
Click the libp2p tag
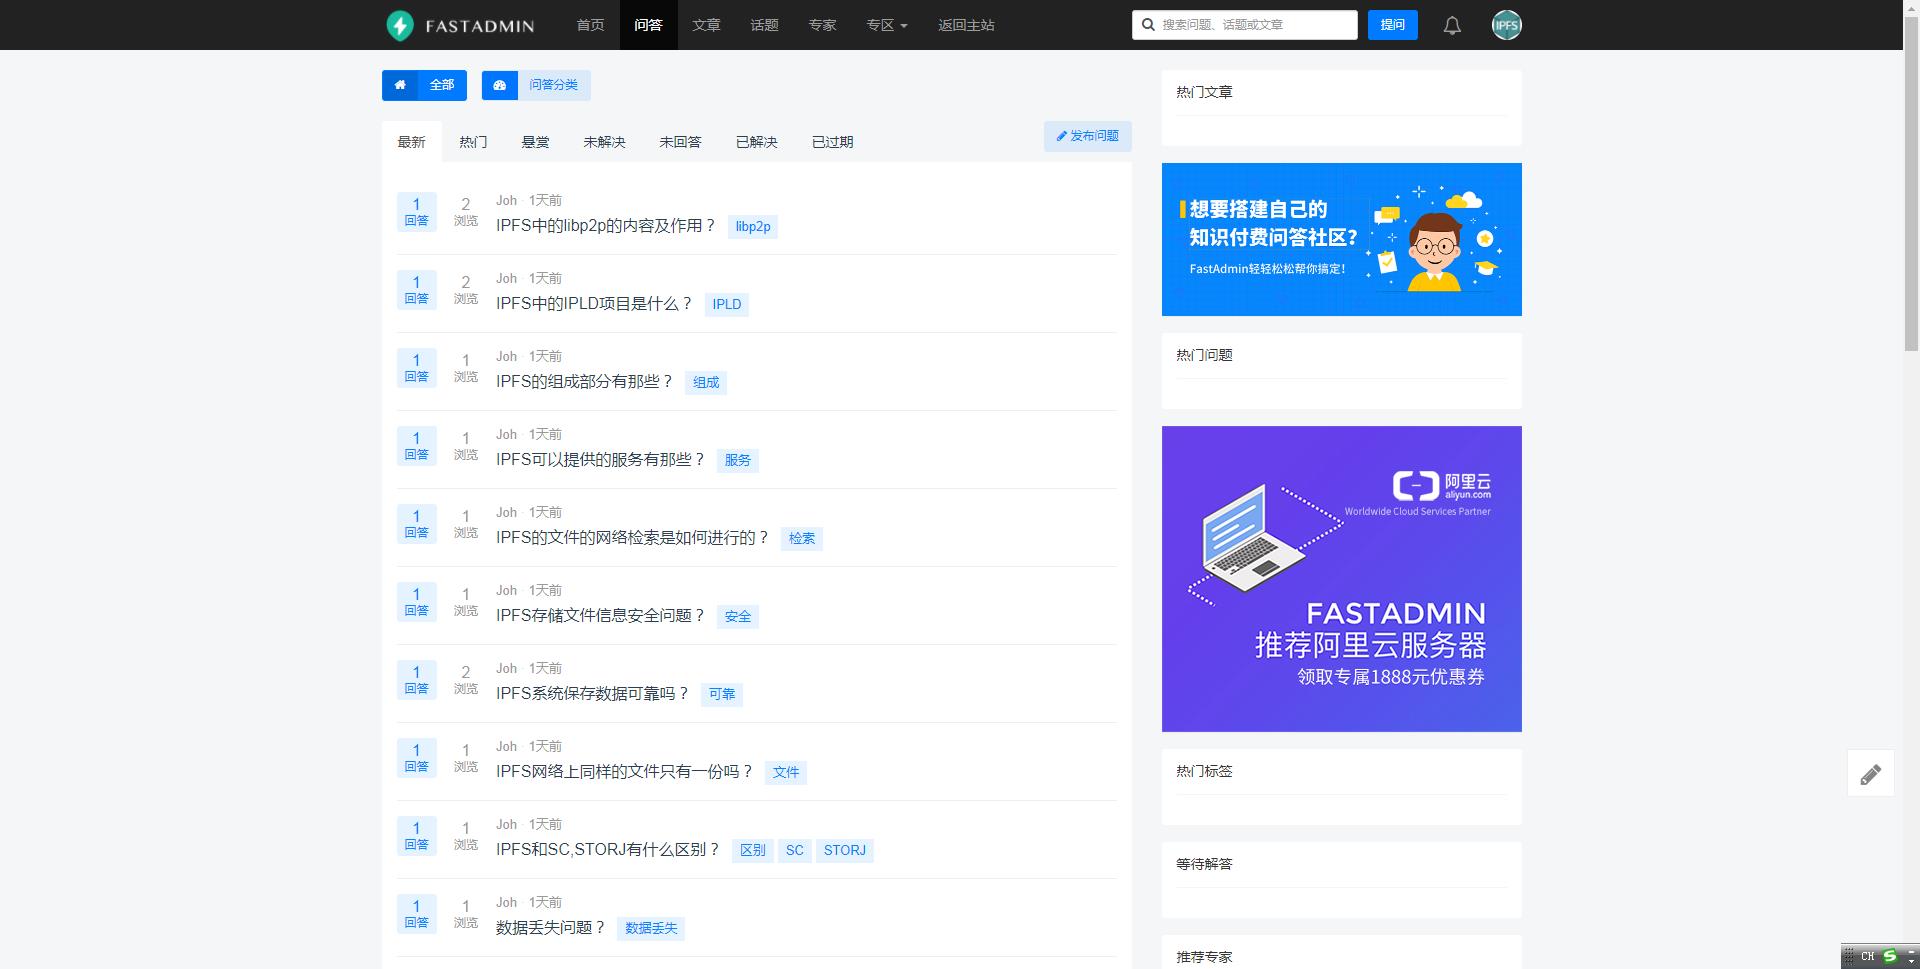(x=753, y=227)
